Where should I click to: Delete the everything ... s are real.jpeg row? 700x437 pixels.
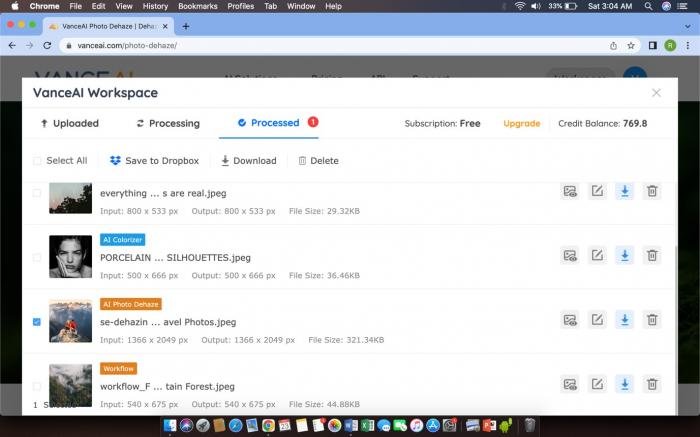(x=652, y=191)
